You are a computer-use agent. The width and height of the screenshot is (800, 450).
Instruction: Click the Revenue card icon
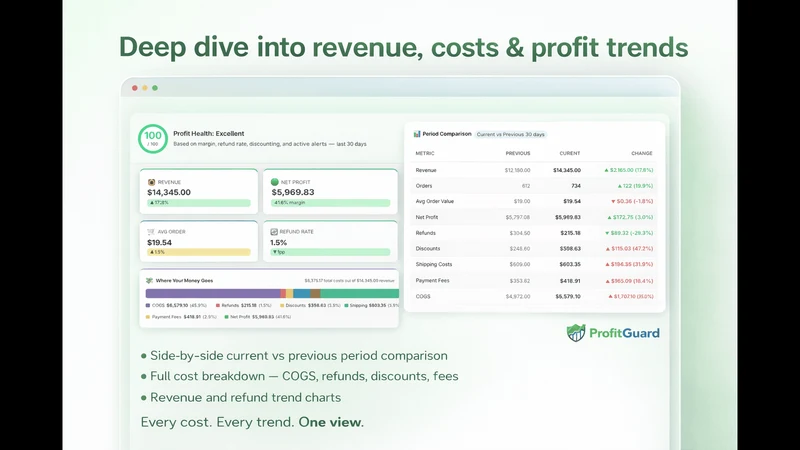point(151,182)
